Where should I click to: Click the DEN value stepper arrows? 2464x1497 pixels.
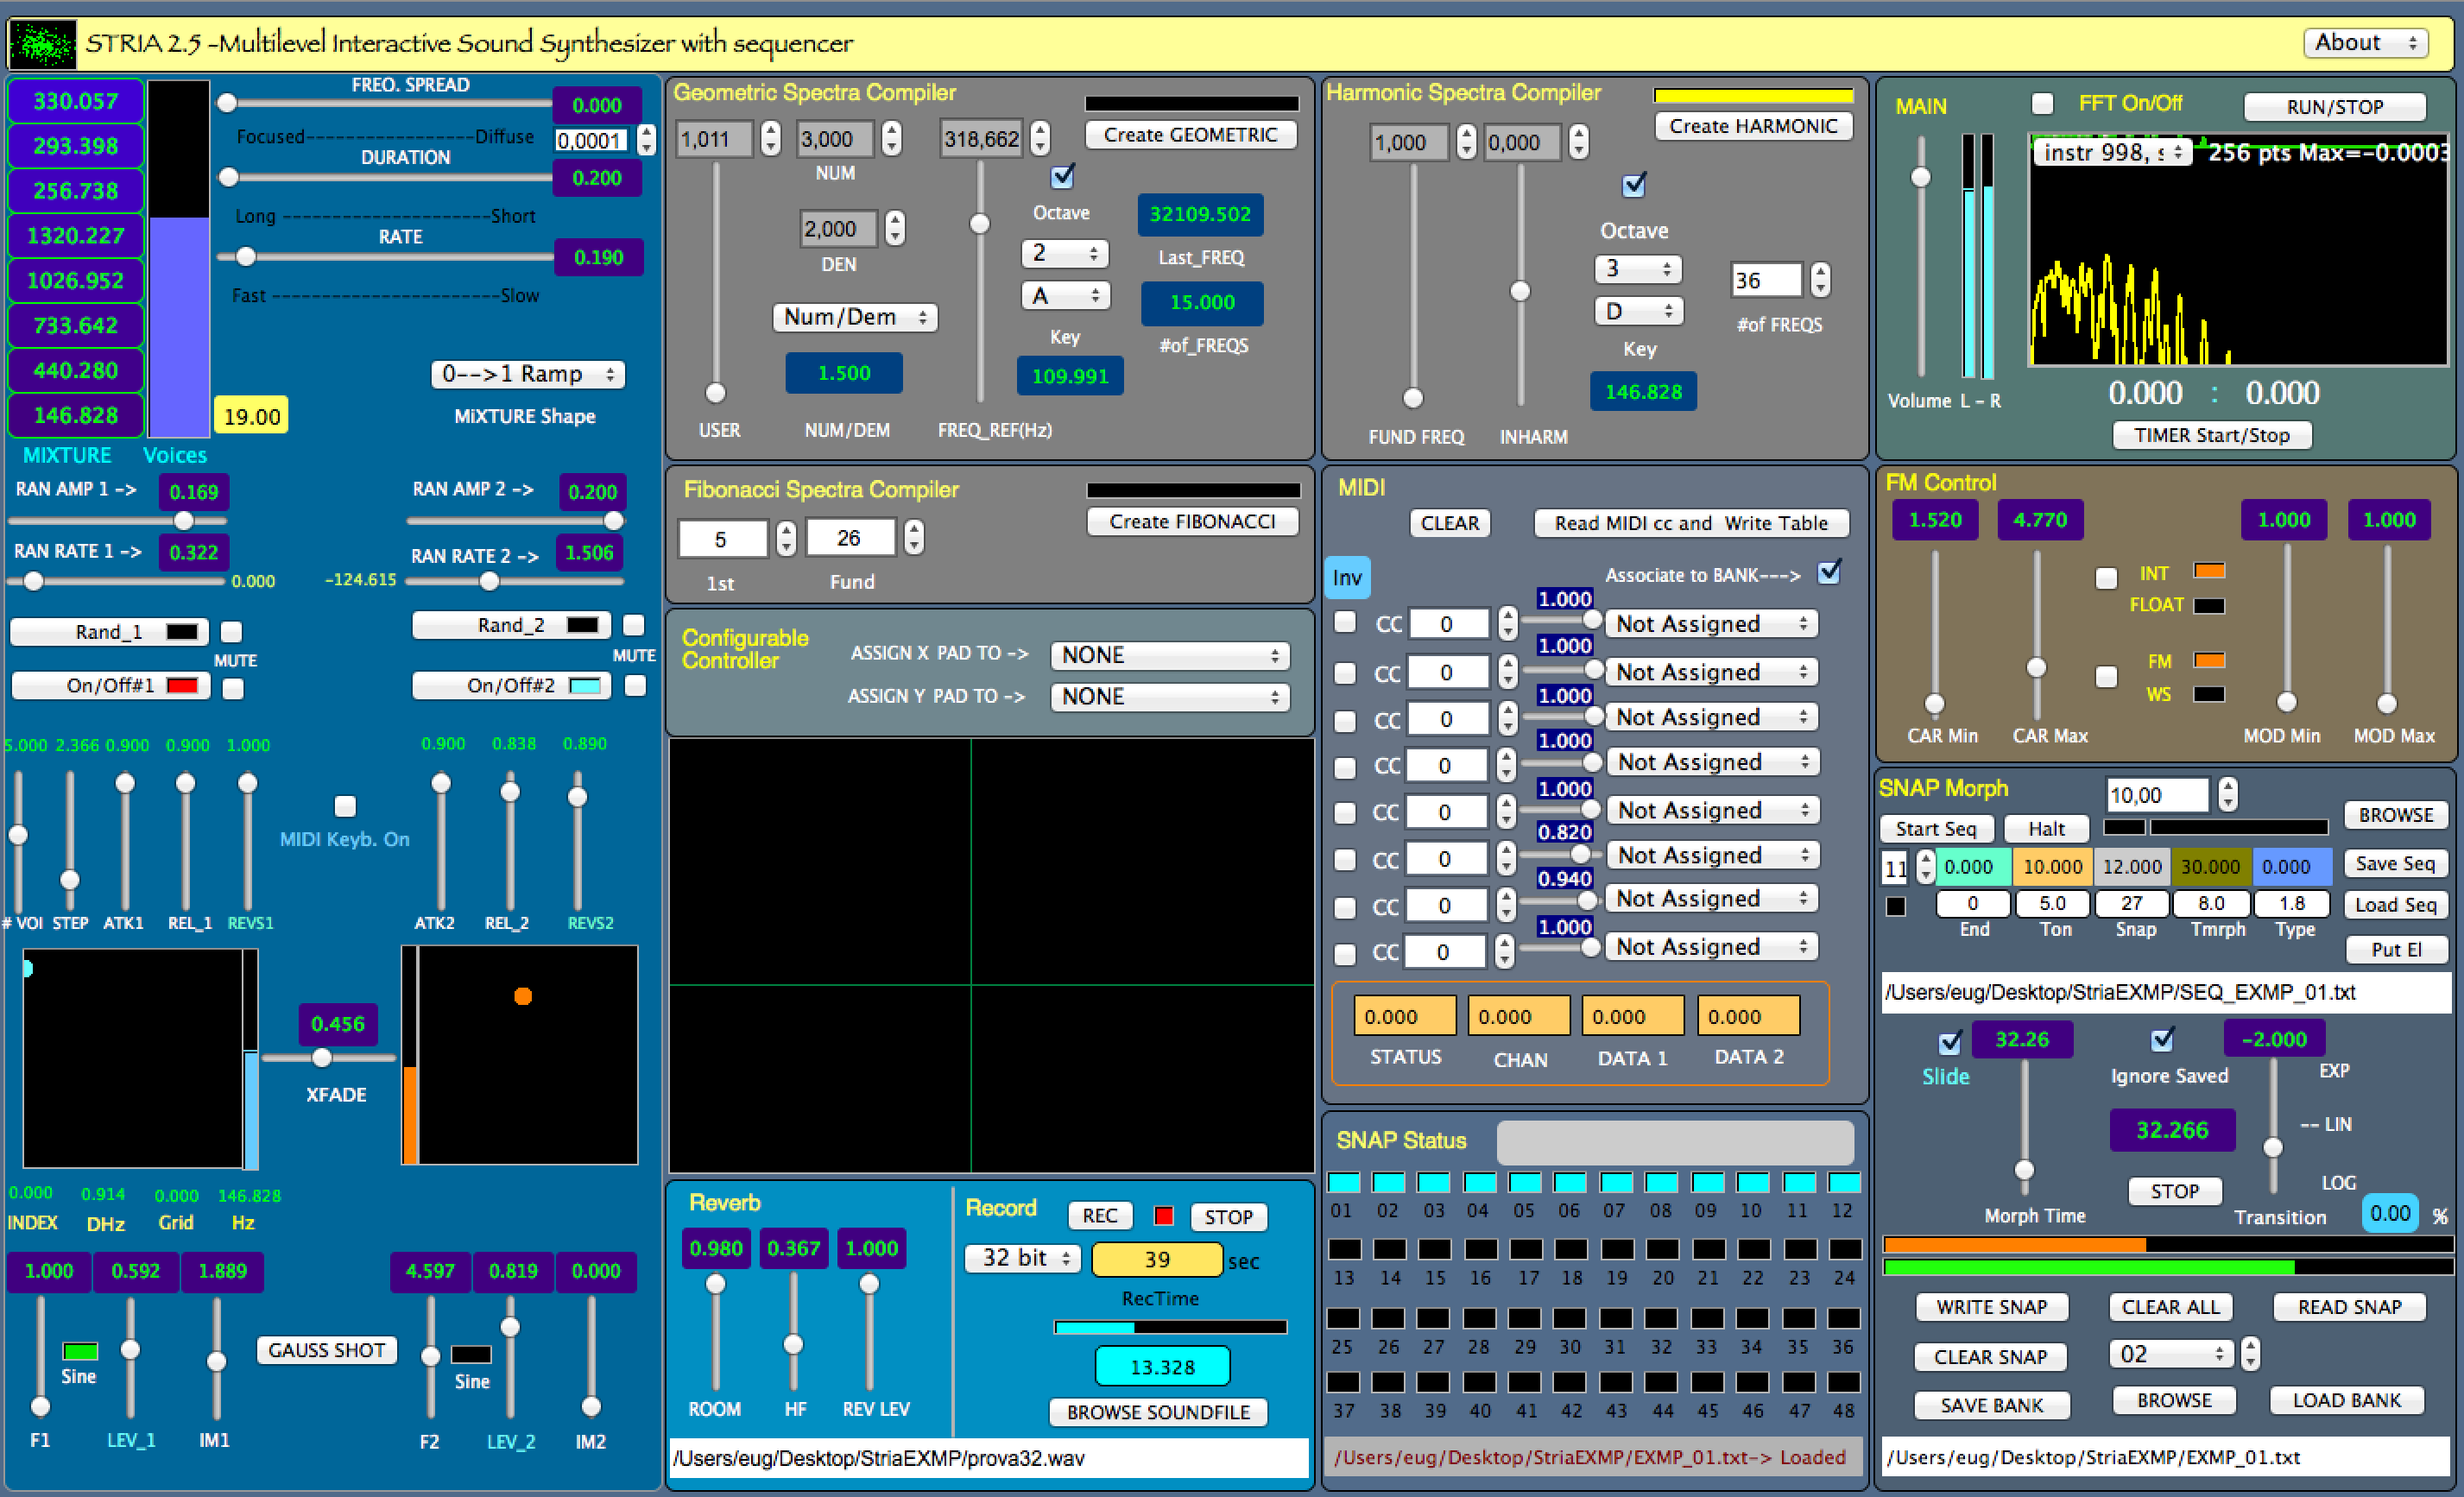[895, 229]
